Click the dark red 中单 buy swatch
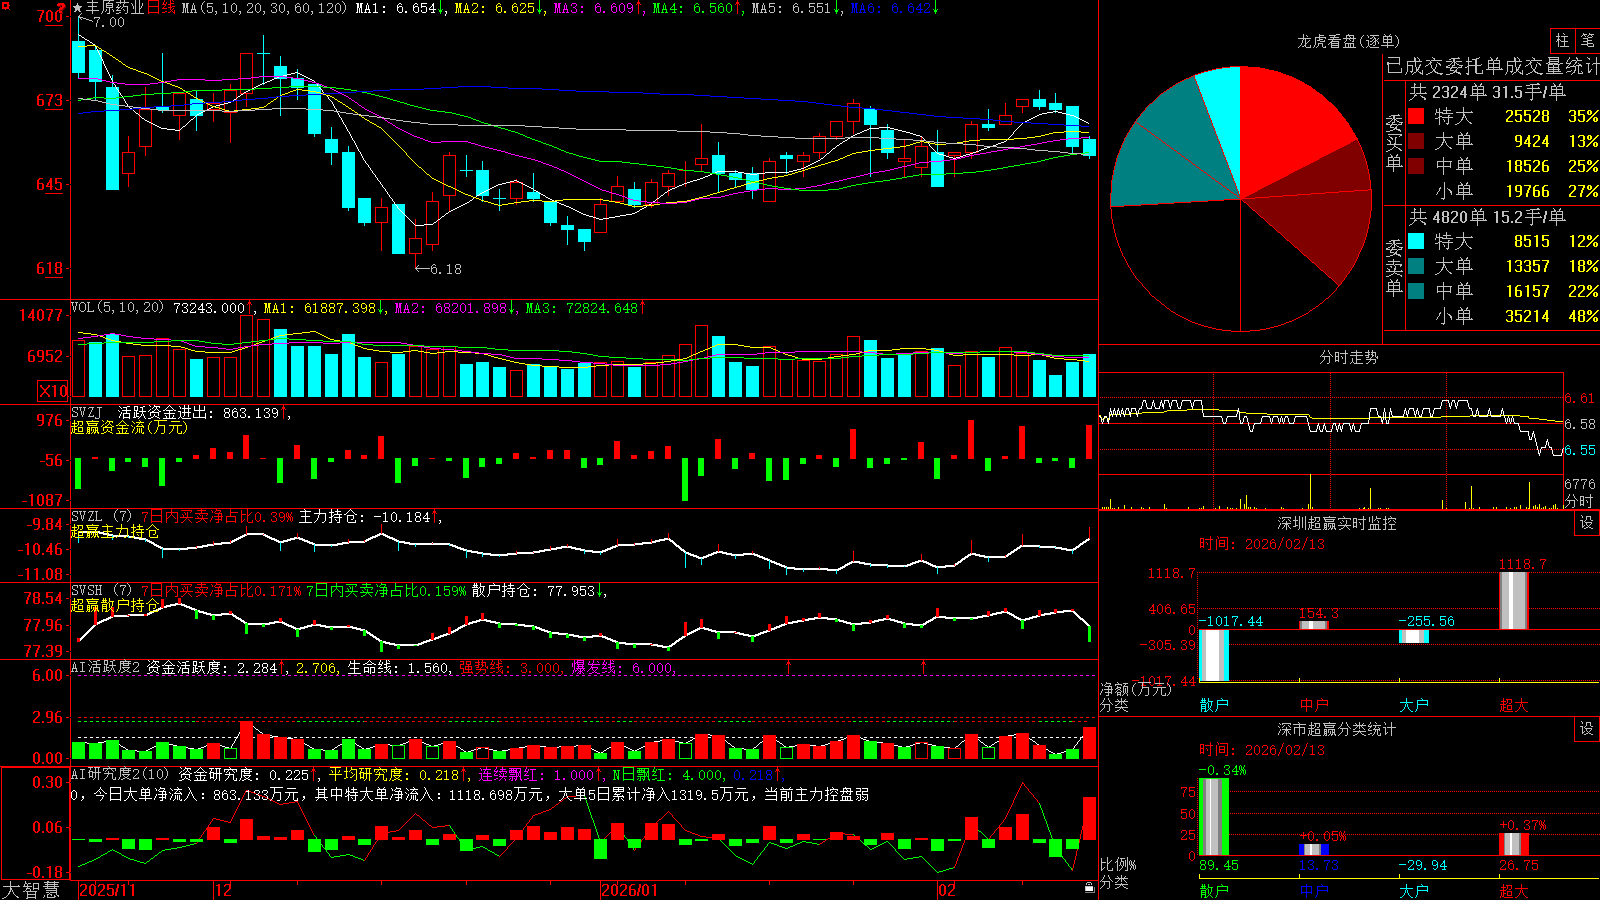The height and width of the screenshot is (900, 1600). (1416, 166)
